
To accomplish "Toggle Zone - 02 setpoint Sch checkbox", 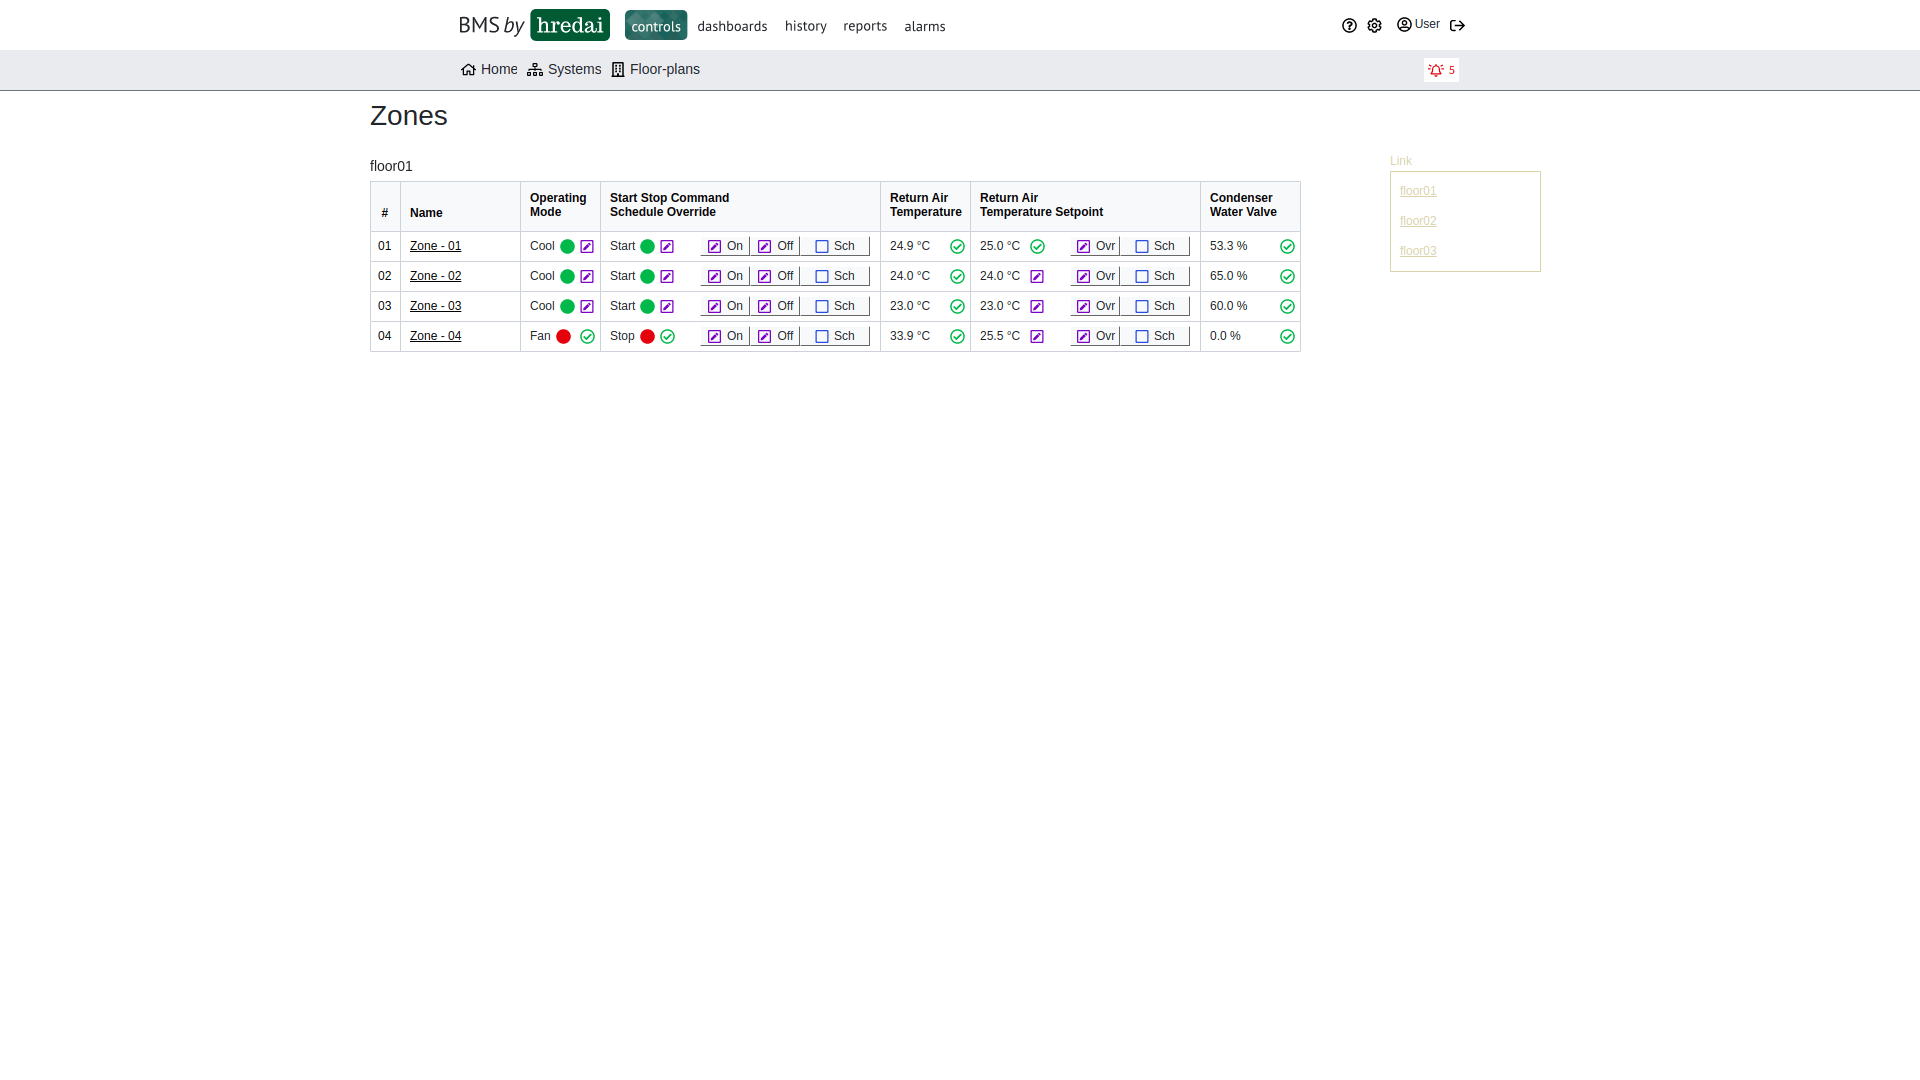I will coord(1142,277).
